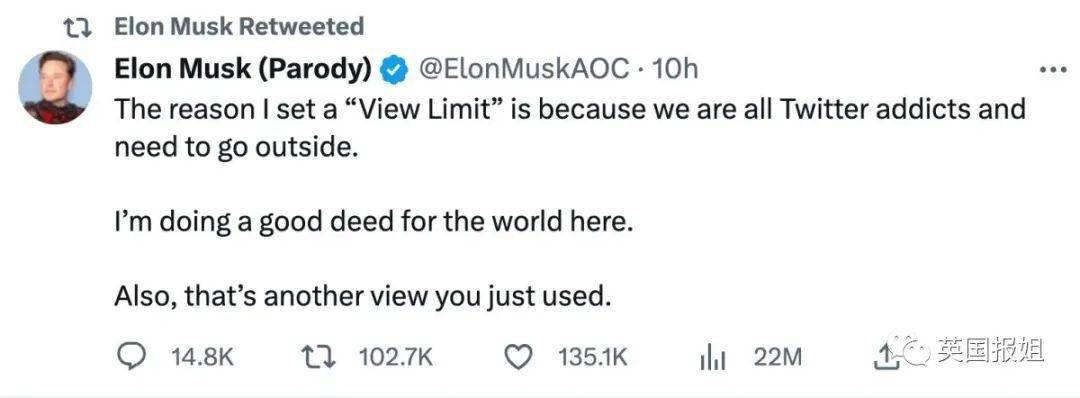The height and width of the screenshot is (398, 1080).
Task: Click the share upload icon
Action: pos(884,356)
